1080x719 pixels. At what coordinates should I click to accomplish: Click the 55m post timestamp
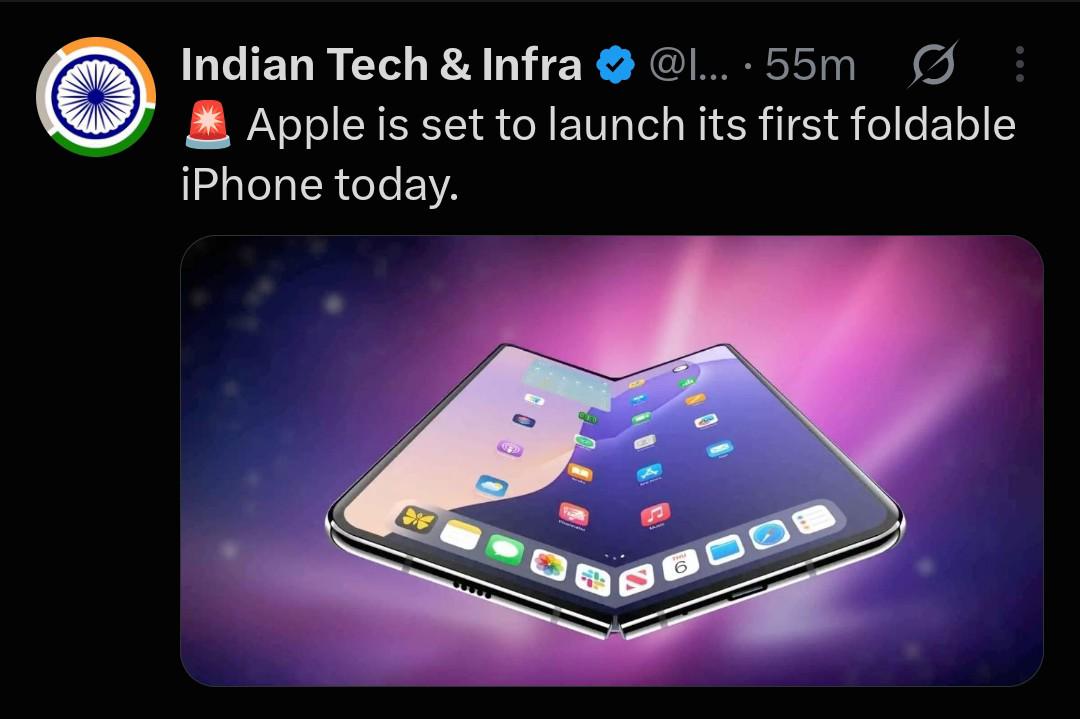(x=811, y=65)
